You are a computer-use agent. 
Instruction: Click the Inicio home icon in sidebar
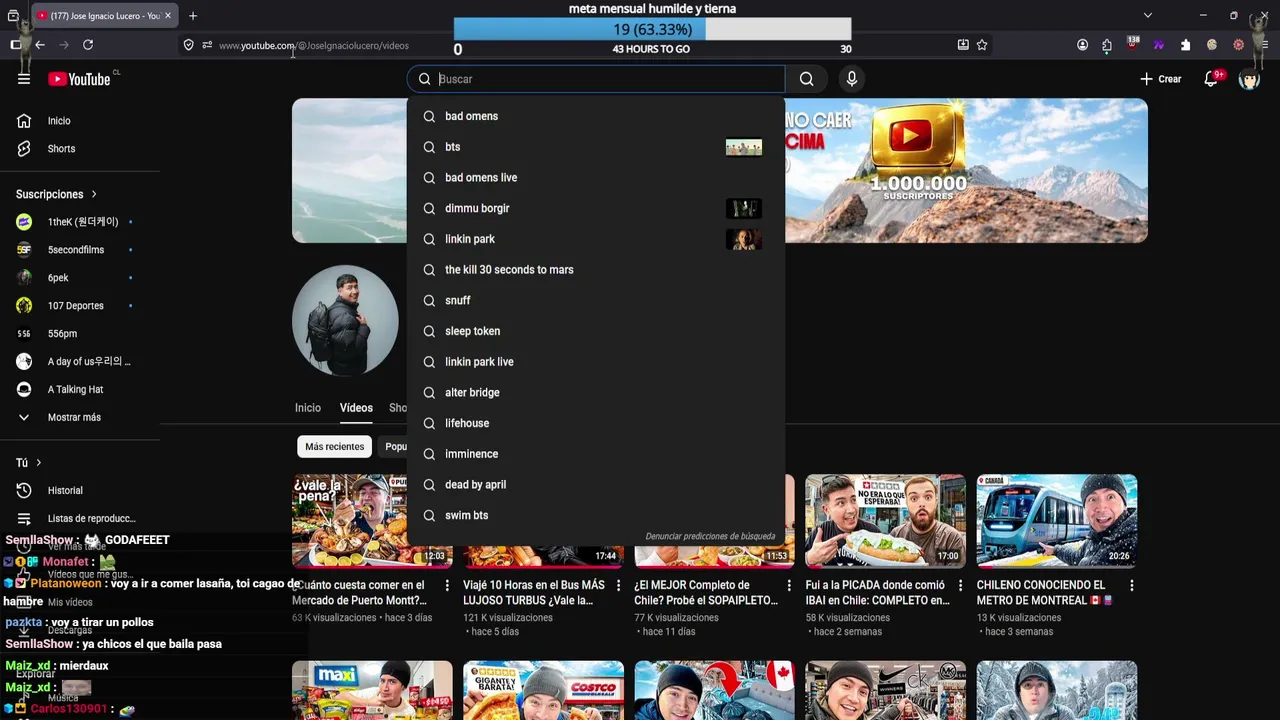(24, 121)
